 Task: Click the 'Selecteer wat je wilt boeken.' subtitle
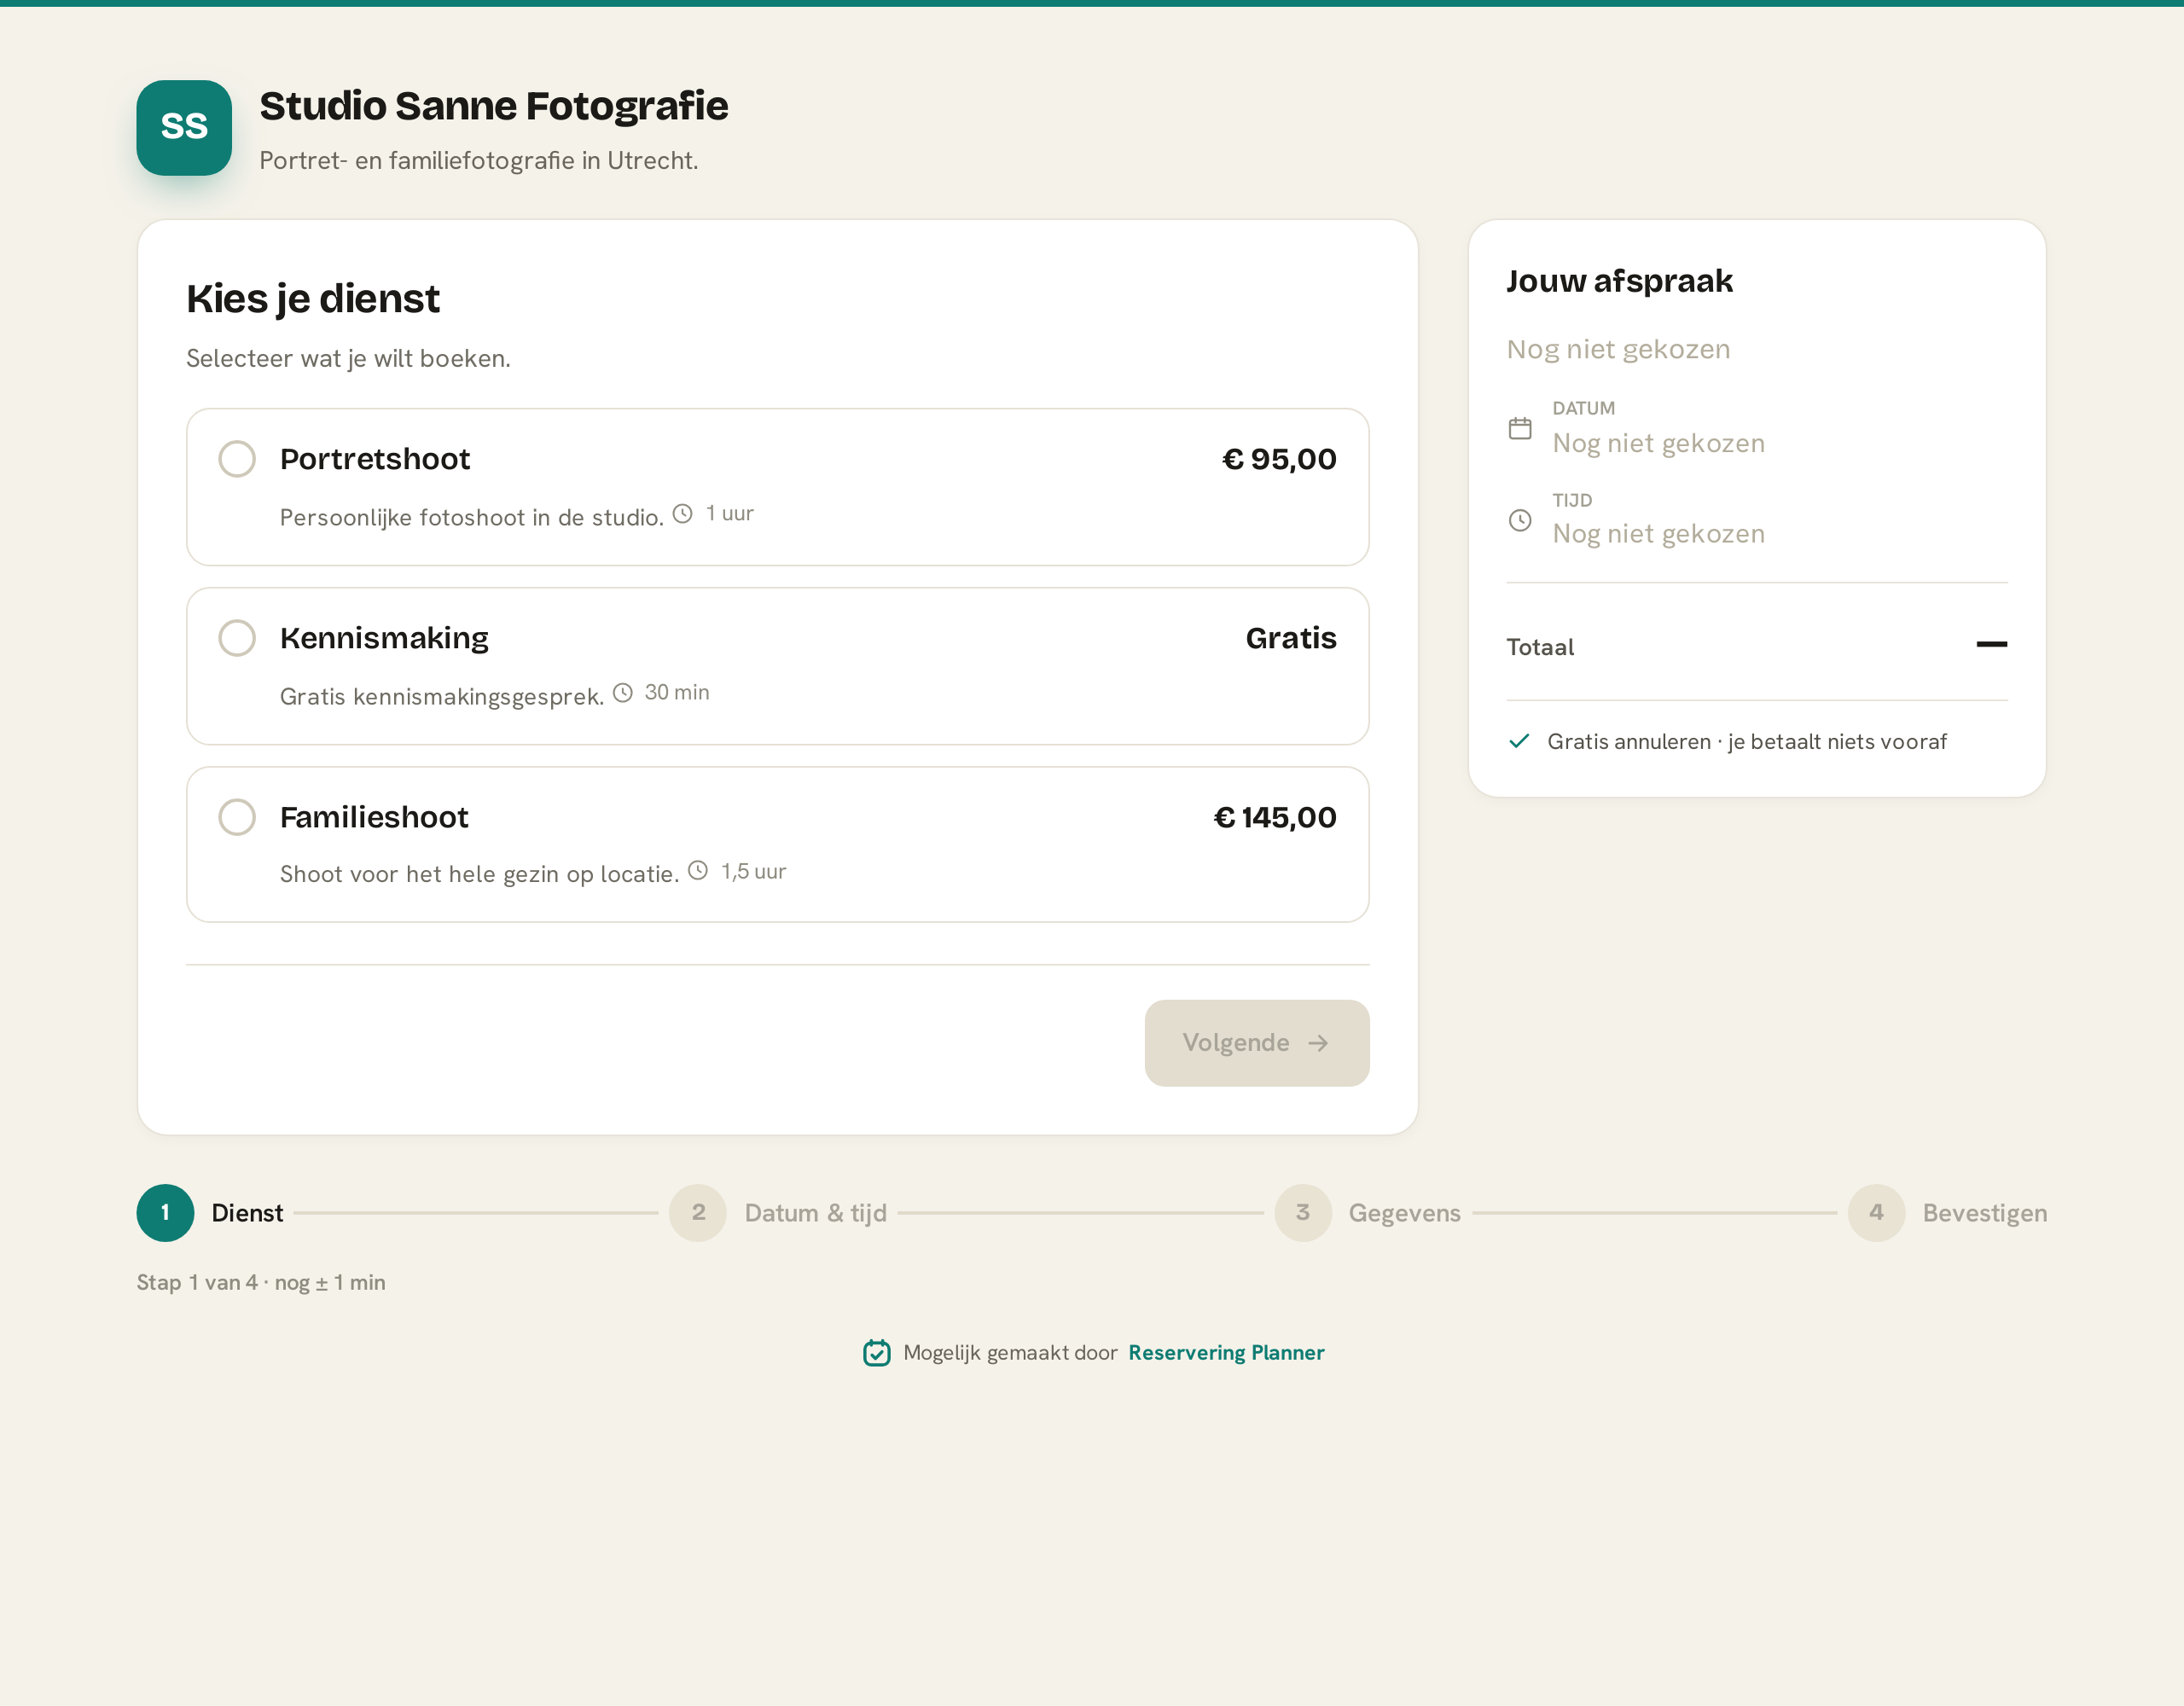[x=348, y=358]
